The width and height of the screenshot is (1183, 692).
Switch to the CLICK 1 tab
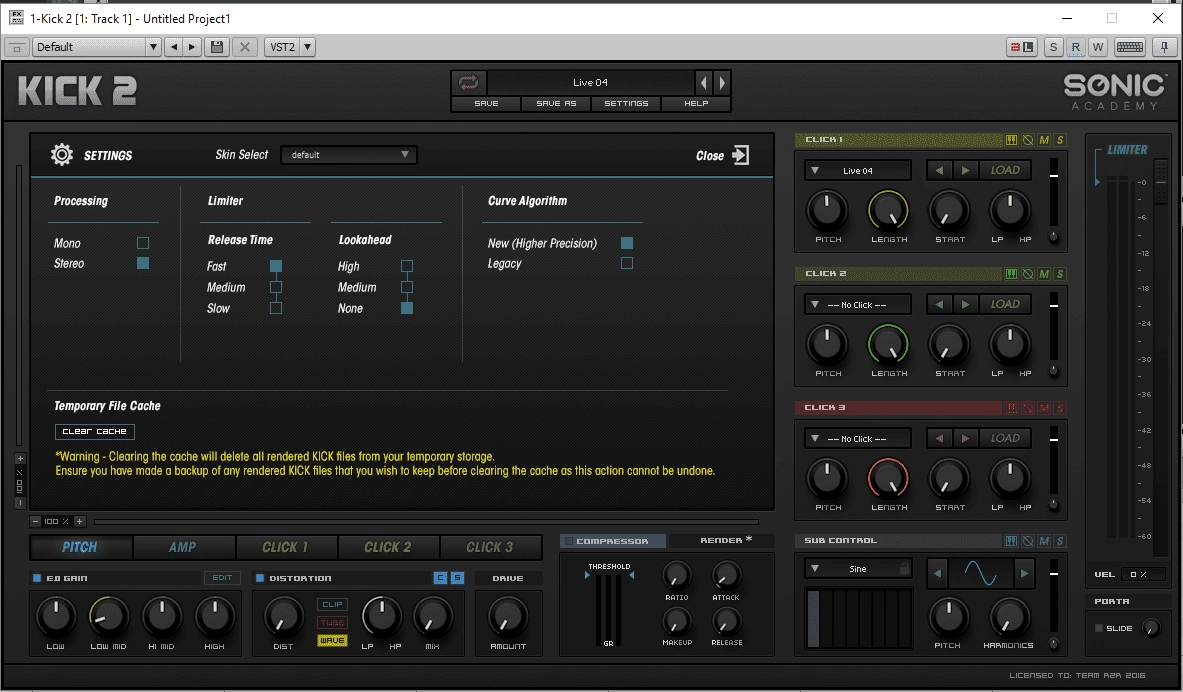pos(285,547)
